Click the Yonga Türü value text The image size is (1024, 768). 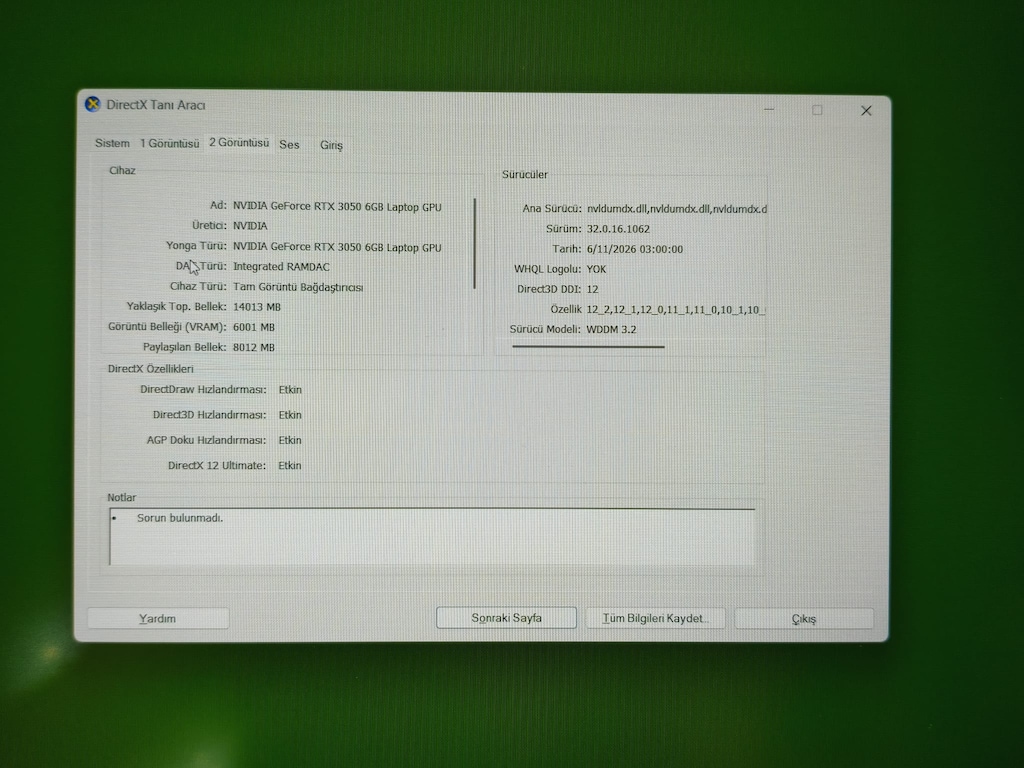tap(337, 247)
